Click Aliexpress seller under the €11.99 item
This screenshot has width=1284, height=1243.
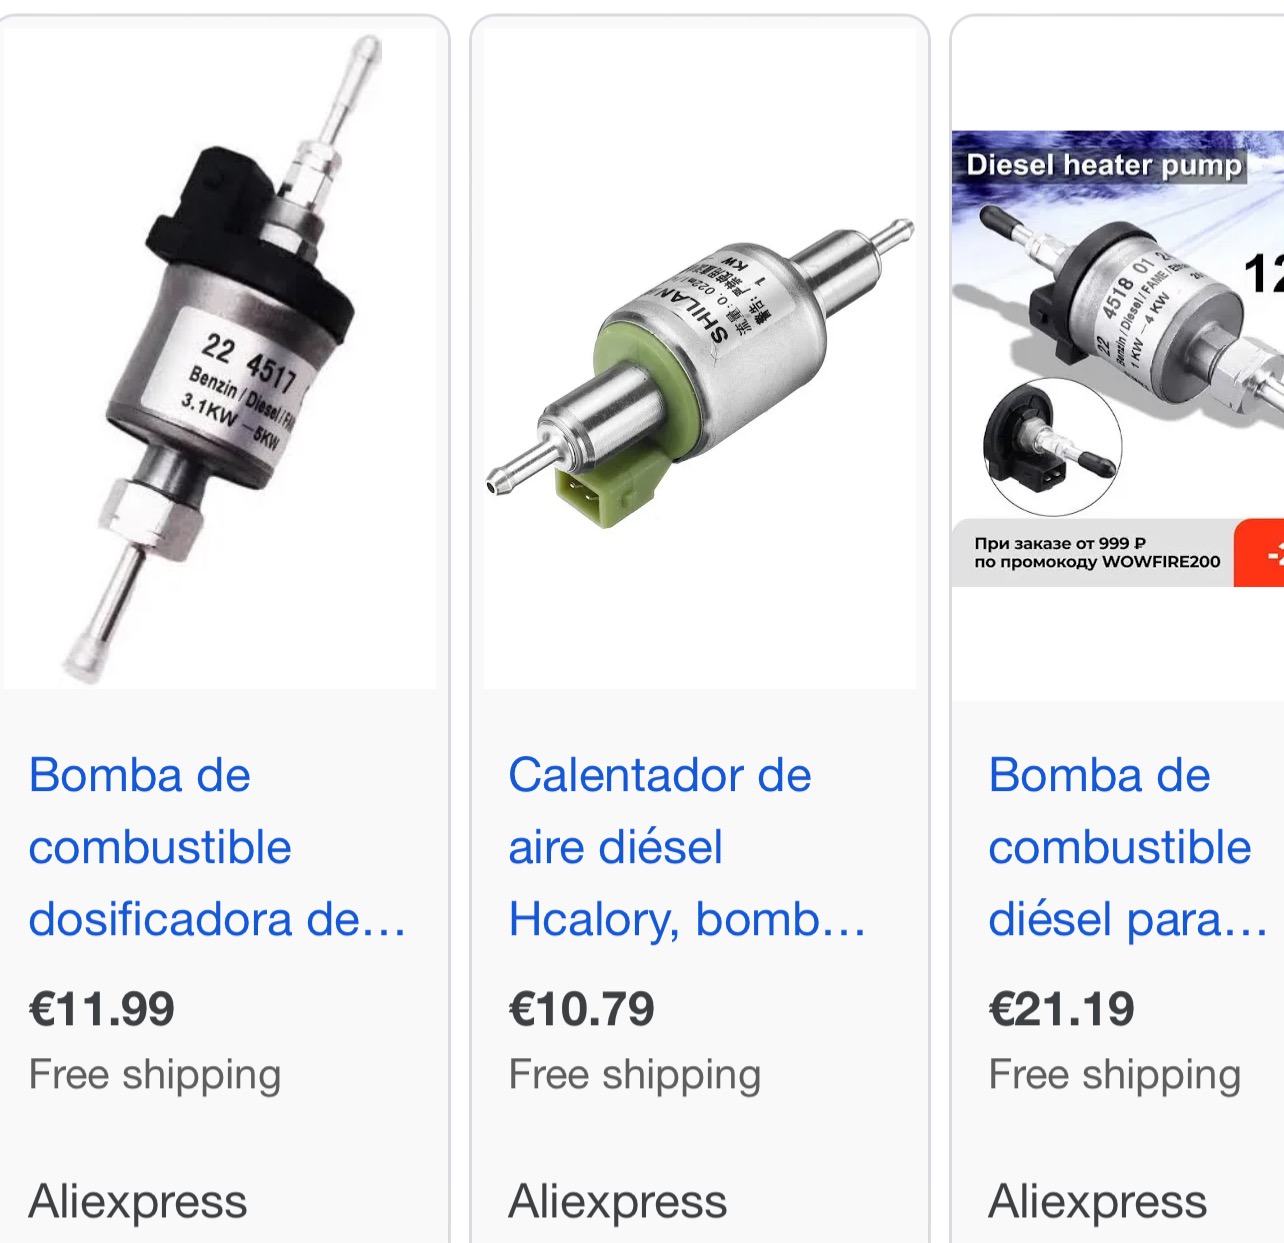coord(138,1201)
